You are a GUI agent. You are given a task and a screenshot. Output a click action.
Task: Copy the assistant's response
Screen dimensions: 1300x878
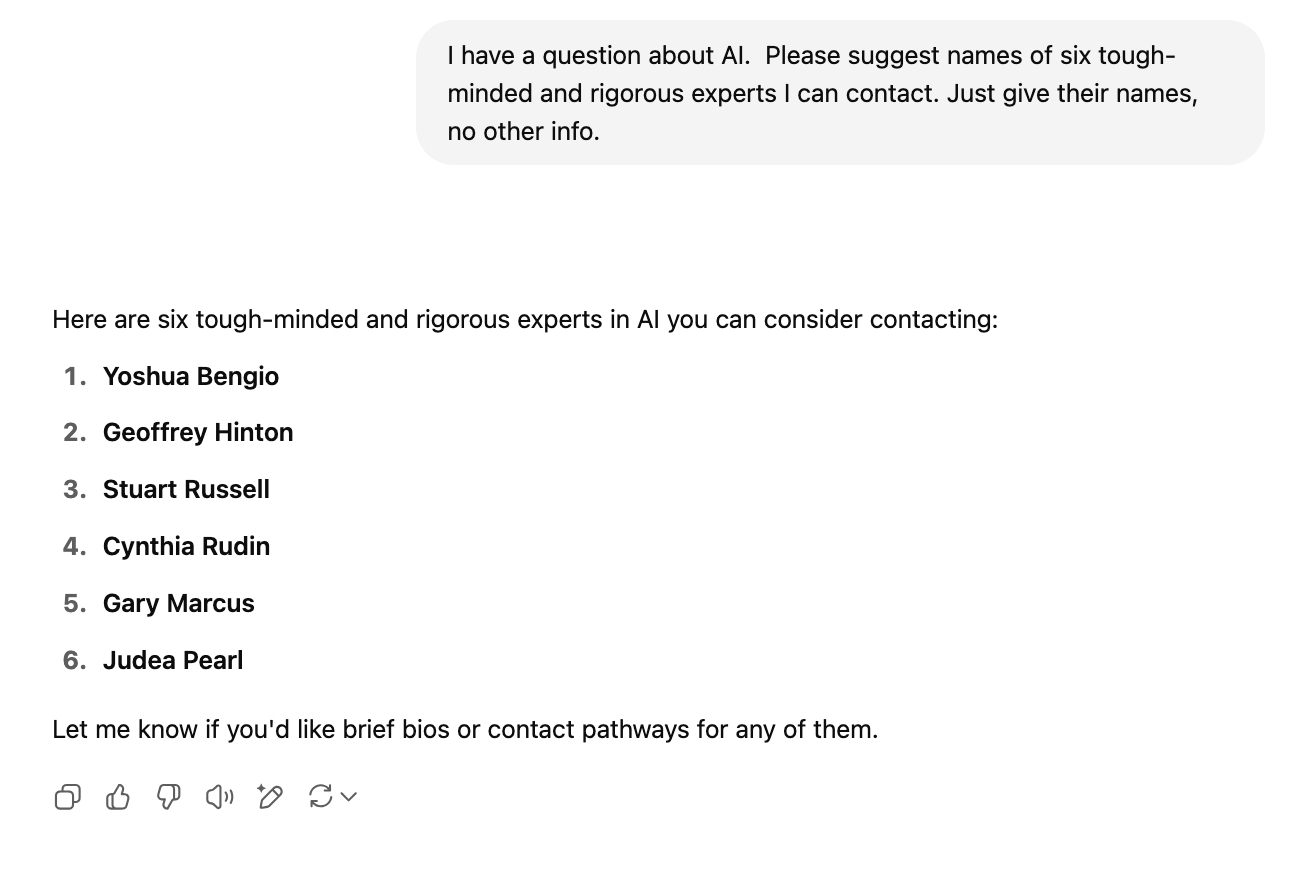68,796
